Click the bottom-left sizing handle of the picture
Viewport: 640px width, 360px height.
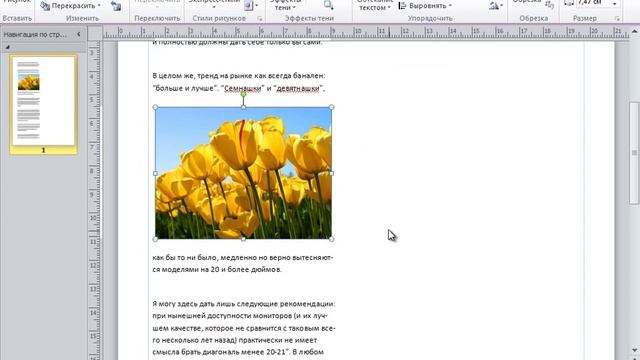pyautogui.click(x=155, y=239)
